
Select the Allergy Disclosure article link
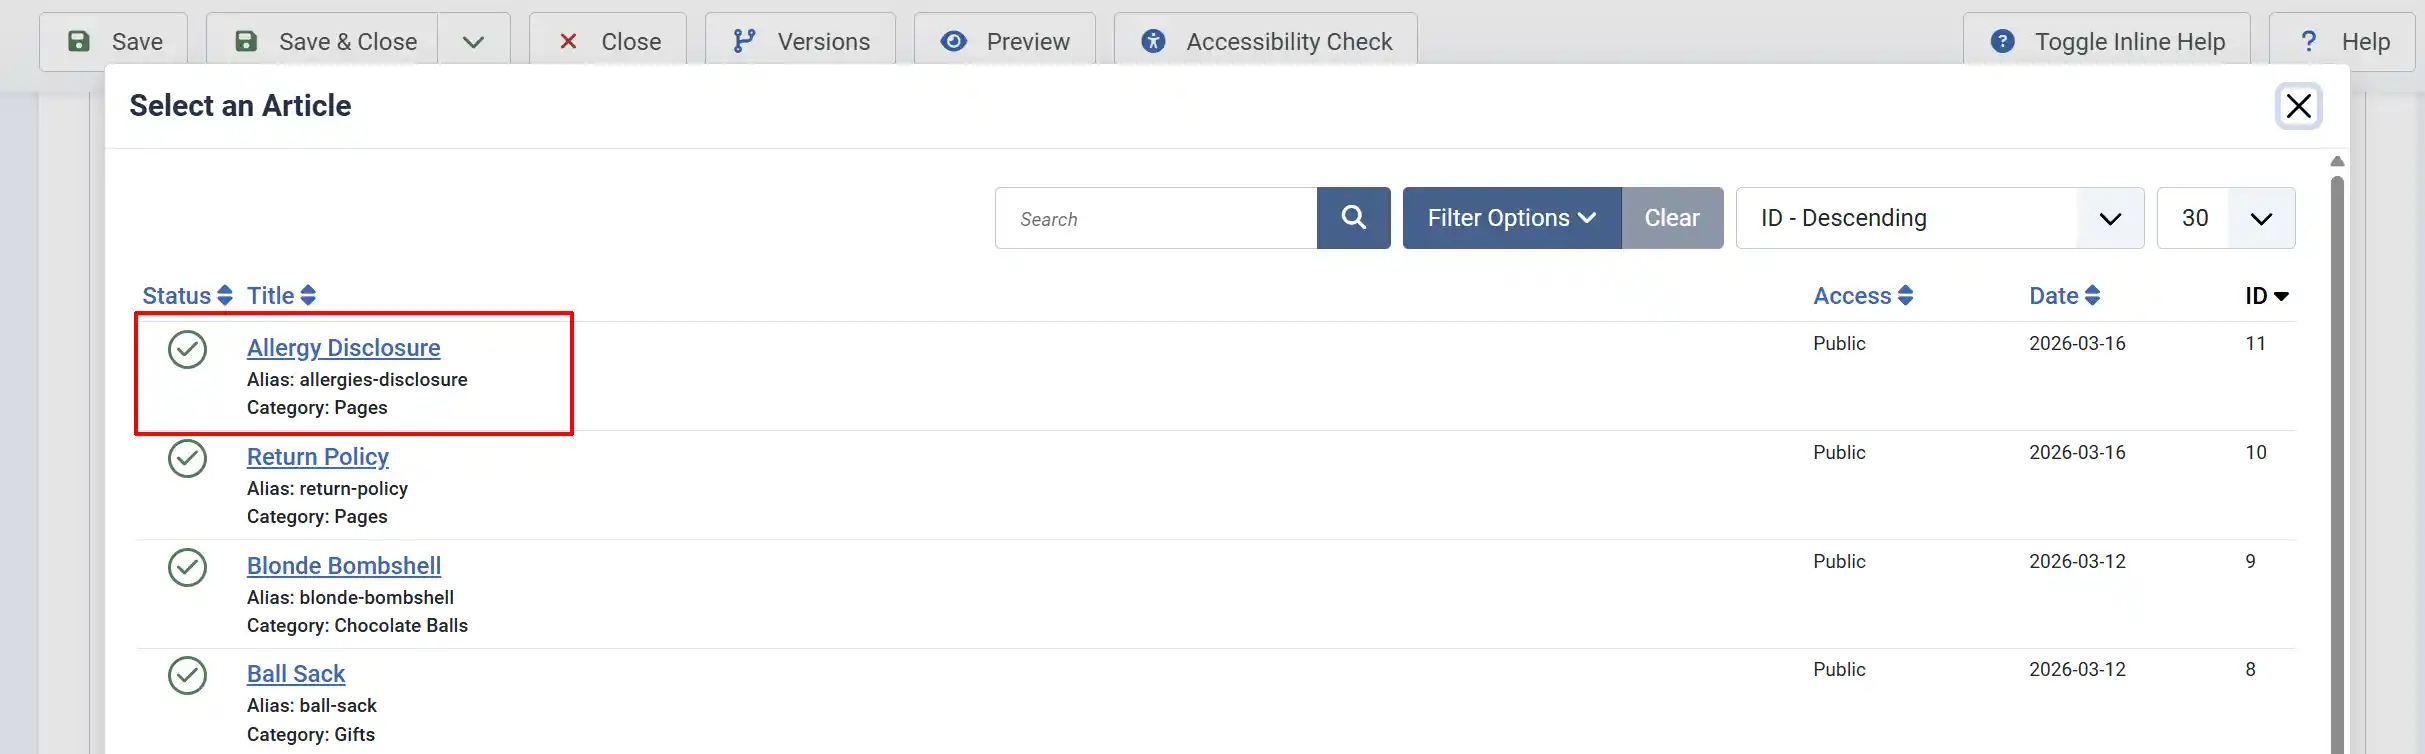pyautogui.click(x=343, y=348)
